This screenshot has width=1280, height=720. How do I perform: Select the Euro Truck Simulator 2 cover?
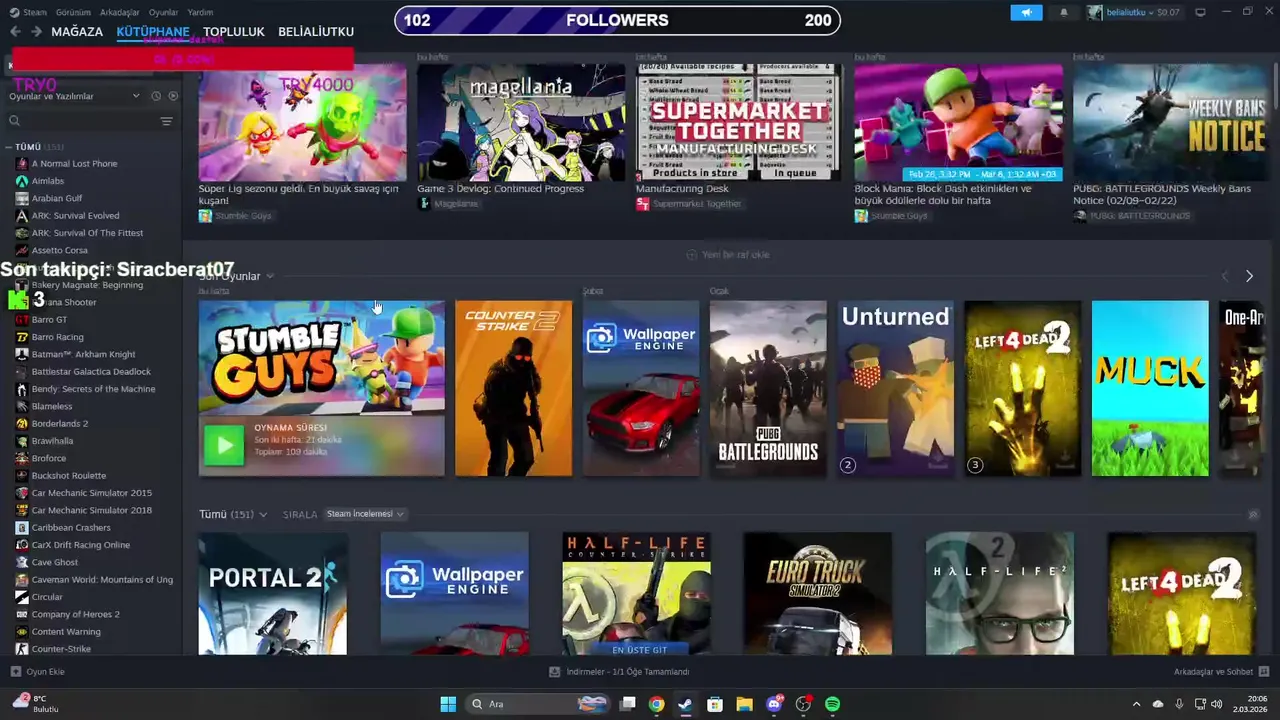click(x=818, y=594)
